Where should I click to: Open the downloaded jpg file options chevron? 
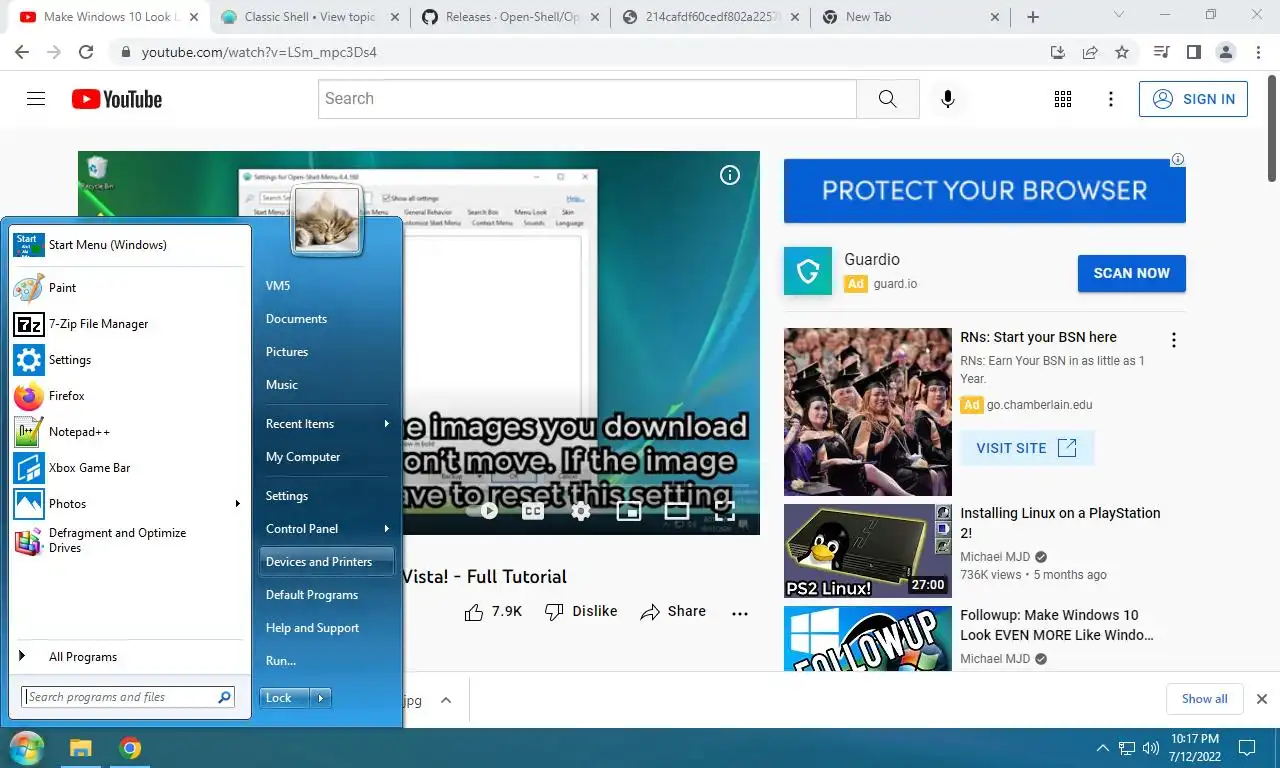click(446, 701)
